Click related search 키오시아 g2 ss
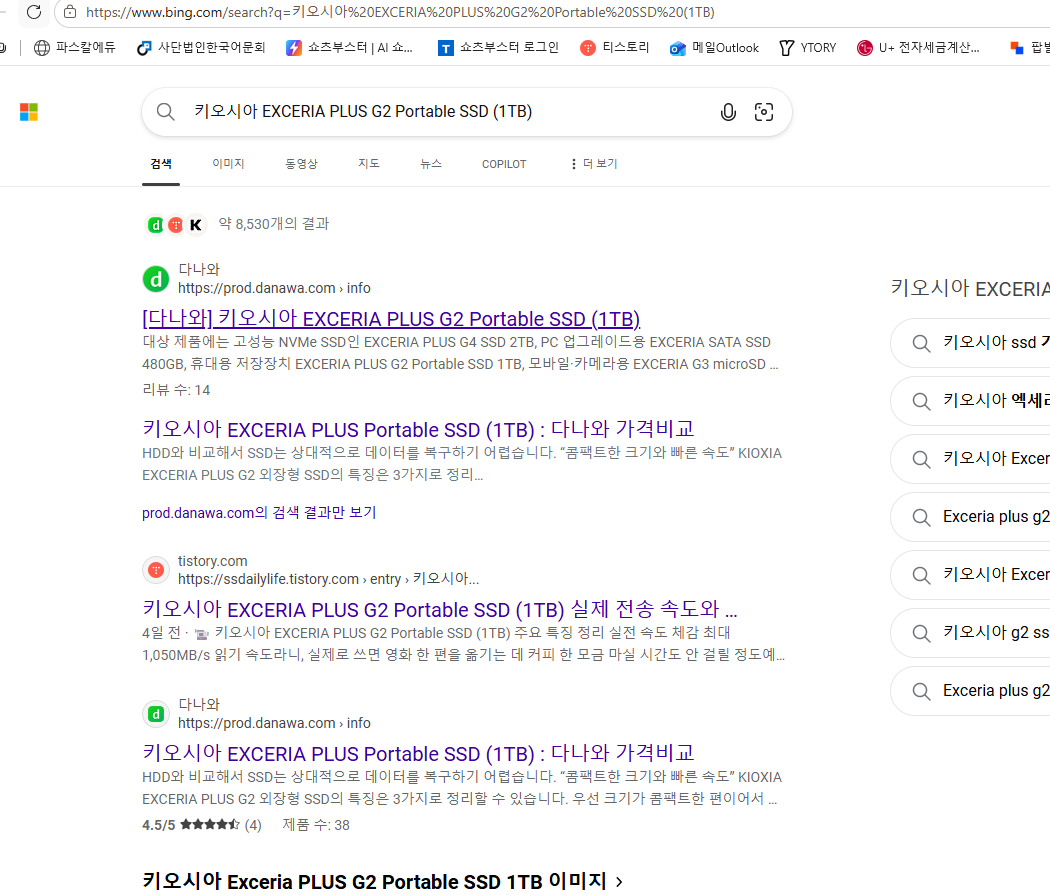This screenshot has height=895, width=1050. click(x=970, y=633)
